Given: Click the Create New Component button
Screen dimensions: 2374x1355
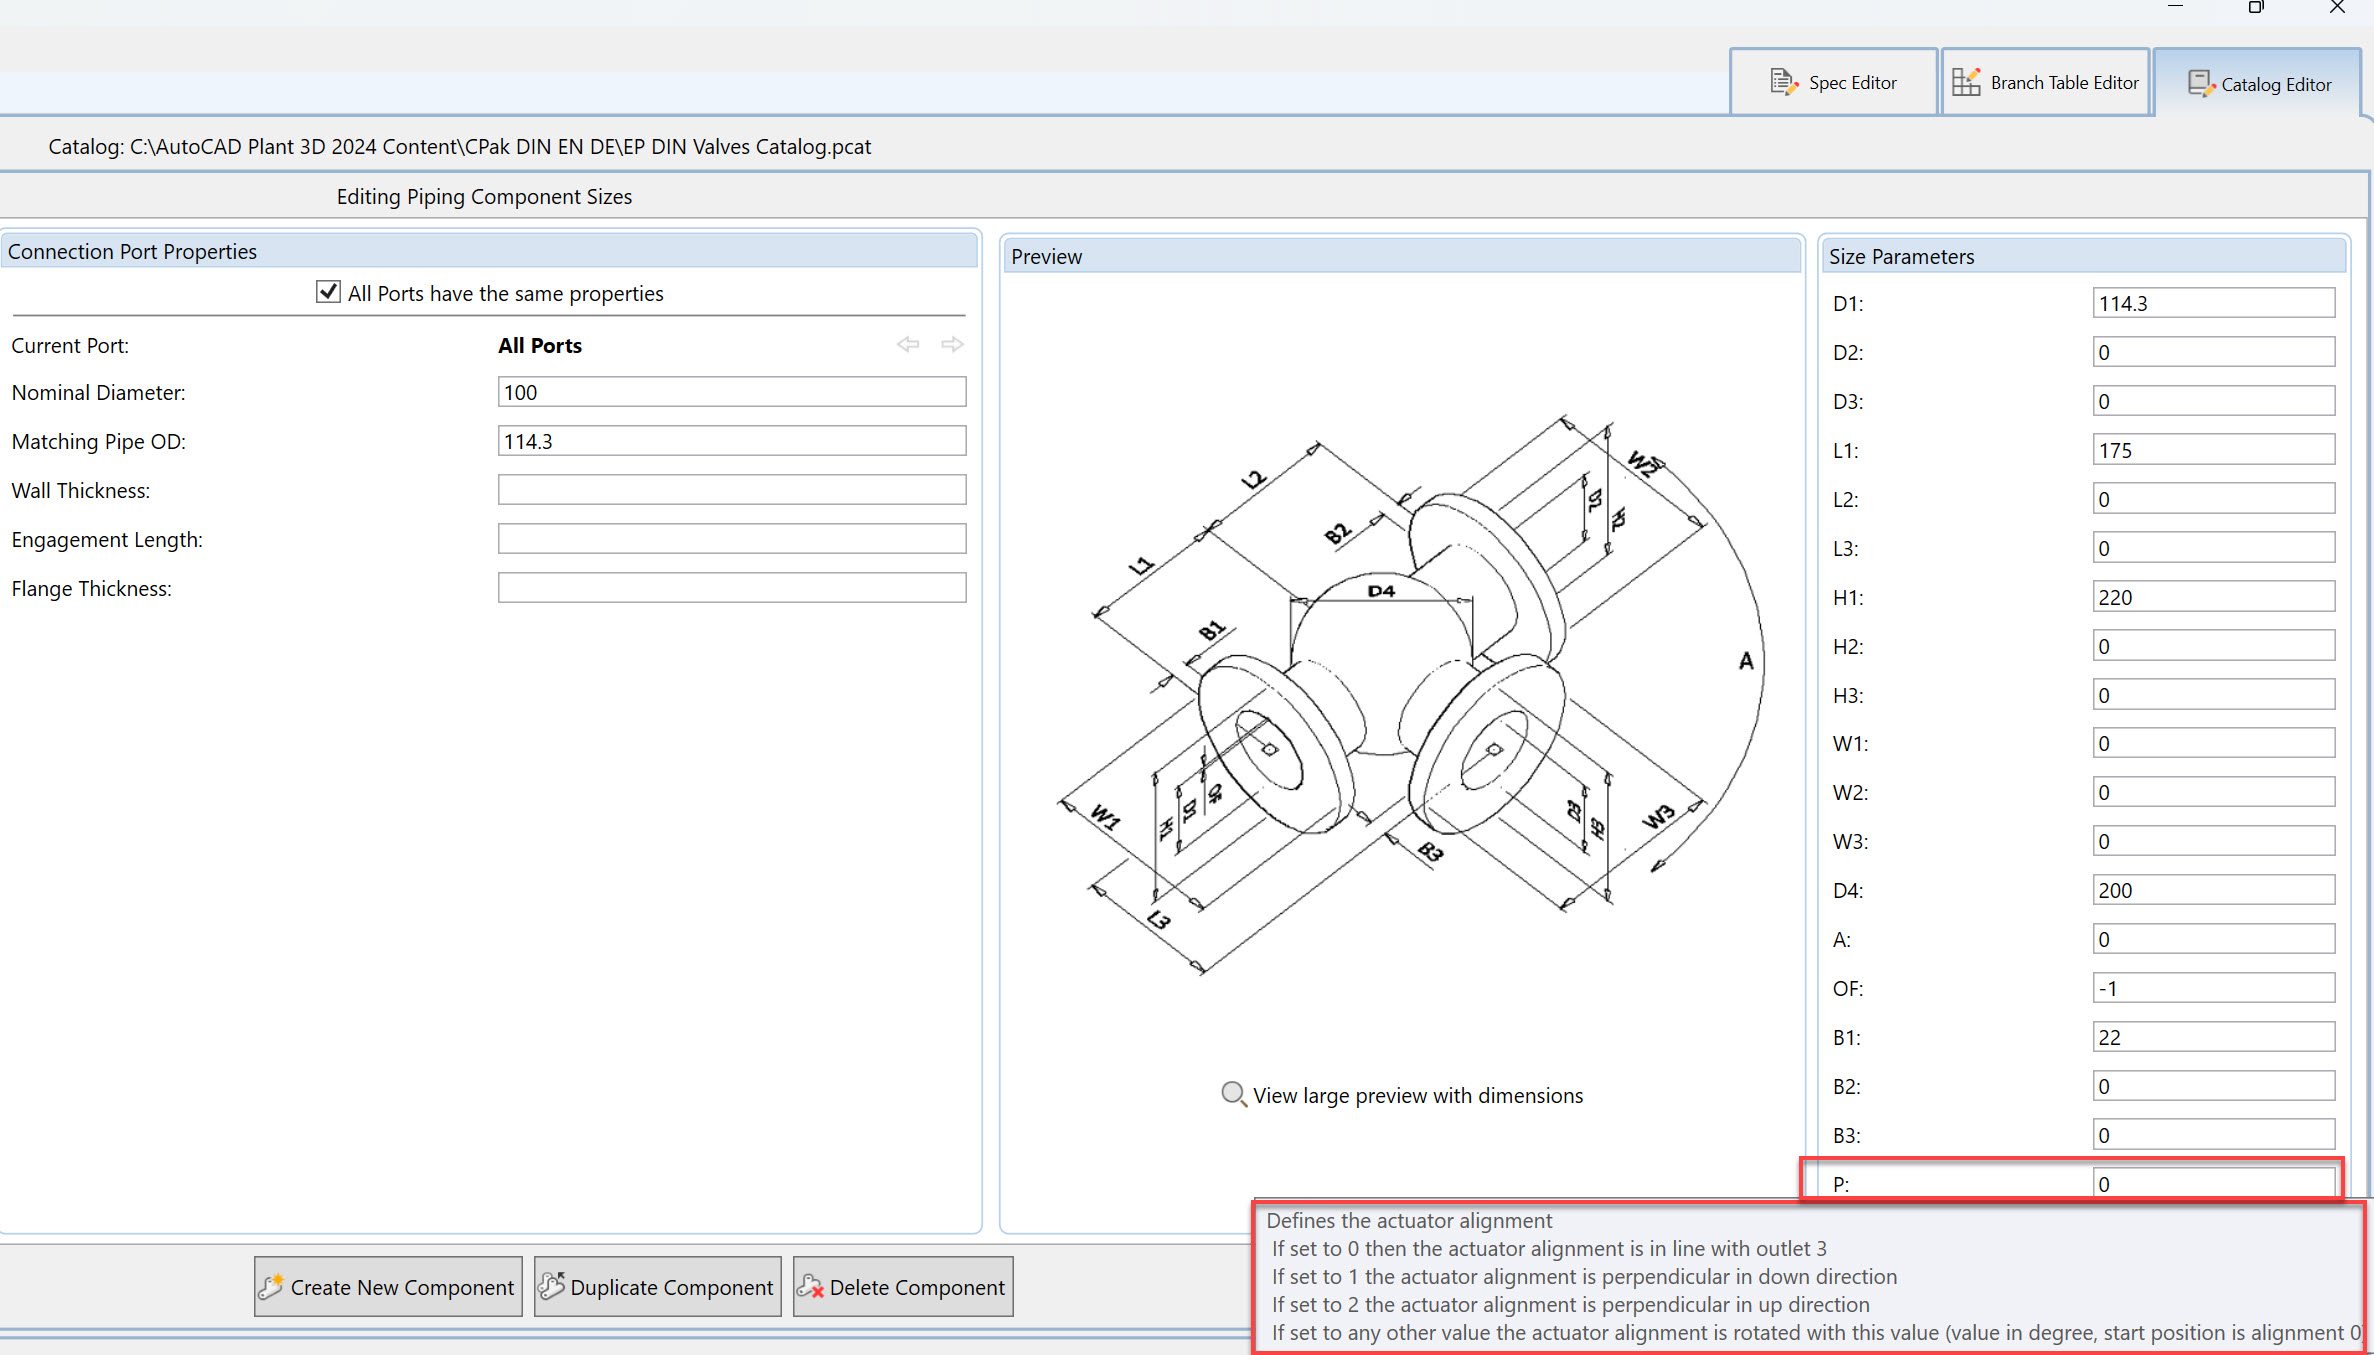Looking at the screenshot, I should click(388, 1286).
